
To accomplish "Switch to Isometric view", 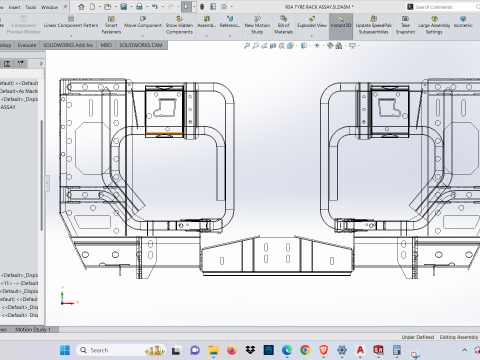I will pos(463,22).
